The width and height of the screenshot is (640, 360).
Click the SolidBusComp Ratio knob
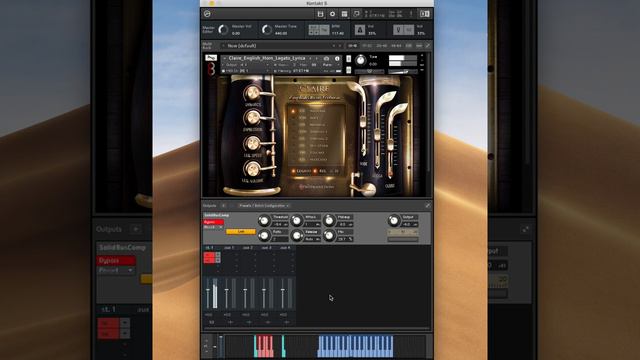(x=264, y=236)
